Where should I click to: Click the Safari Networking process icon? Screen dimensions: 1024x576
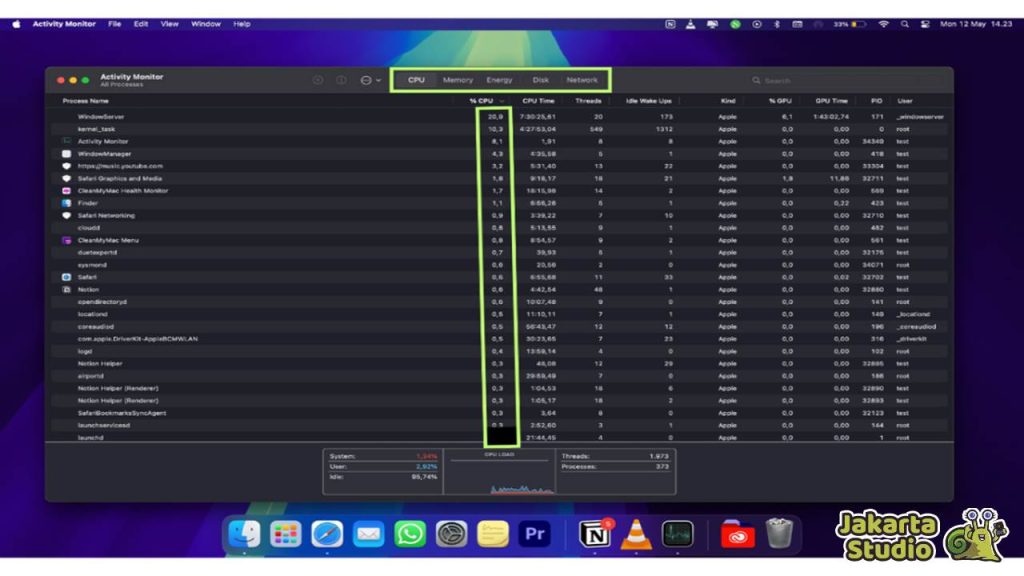[66, 216]
